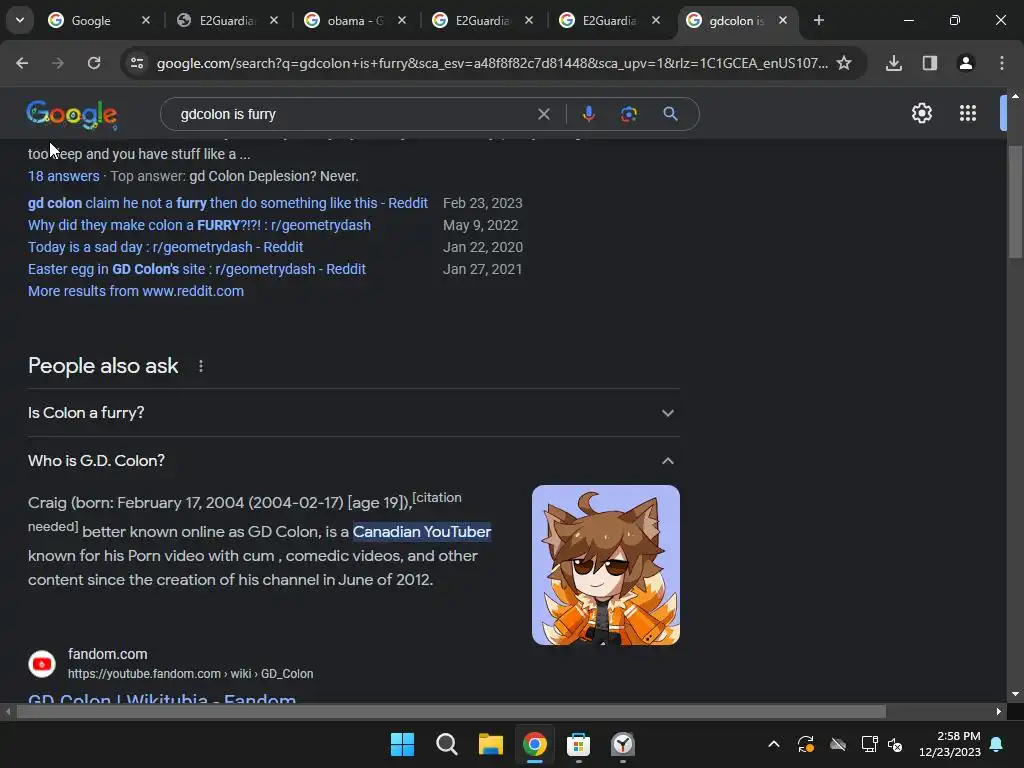Open Chrome three-dot menu
The image size is (1024, 768).
(1001, 63)
